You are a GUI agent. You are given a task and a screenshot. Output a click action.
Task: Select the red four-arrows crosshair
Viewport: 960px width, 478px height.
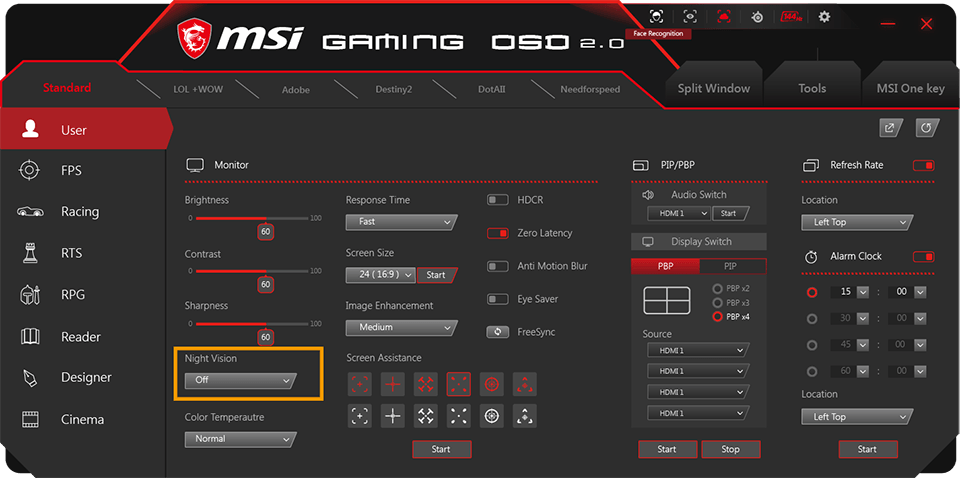[x=426, y=384]
